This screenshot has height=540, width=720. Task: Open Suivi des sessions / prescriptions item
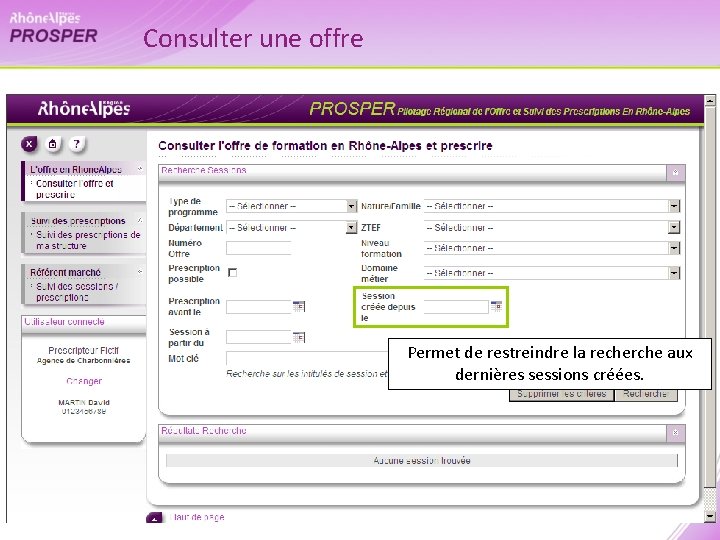tap(77, 292)
